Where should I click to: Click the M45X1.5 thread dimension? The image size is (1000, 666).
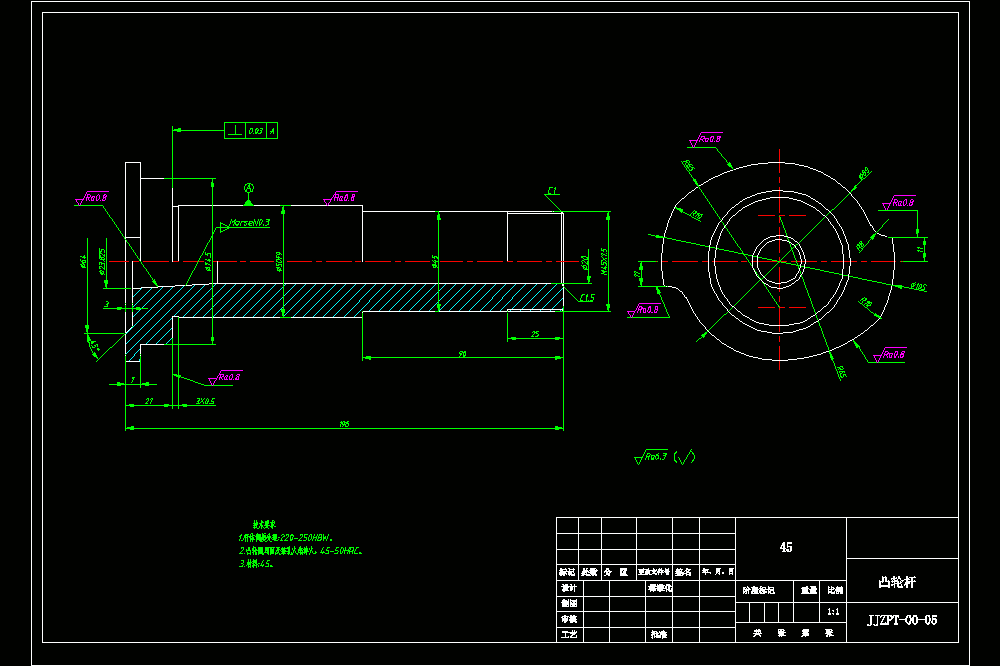pyautogui.click(x=603, y=262)
